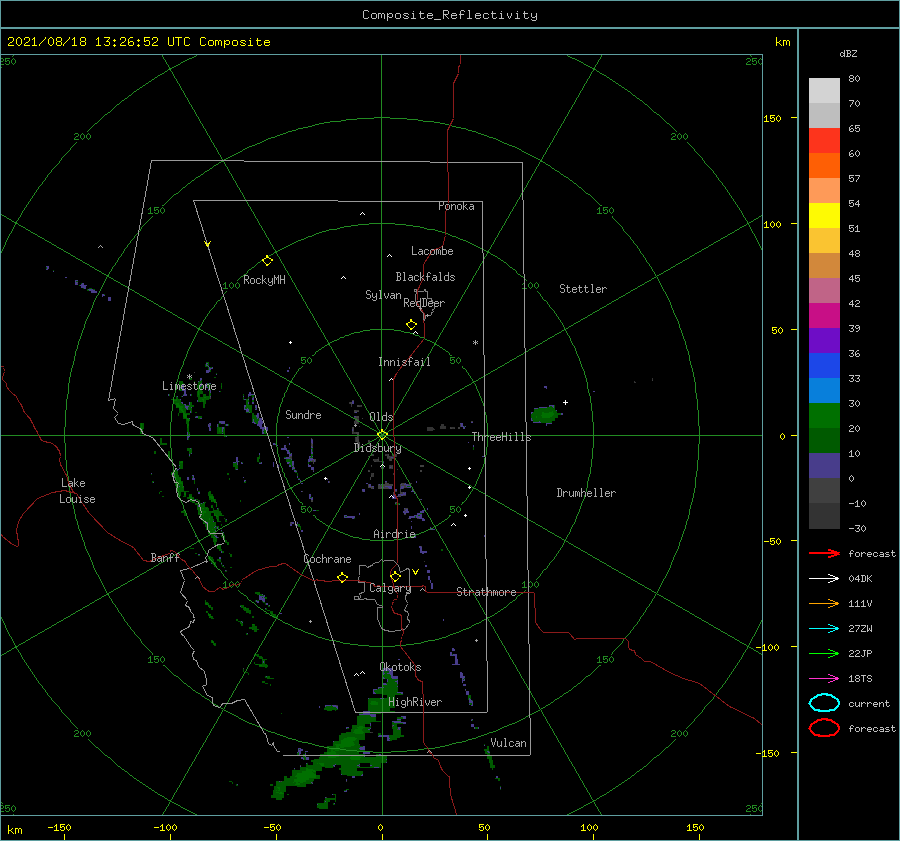Click the Stettler city label
This screenshot has width=900, height=841.
click(x=583, y=289)
